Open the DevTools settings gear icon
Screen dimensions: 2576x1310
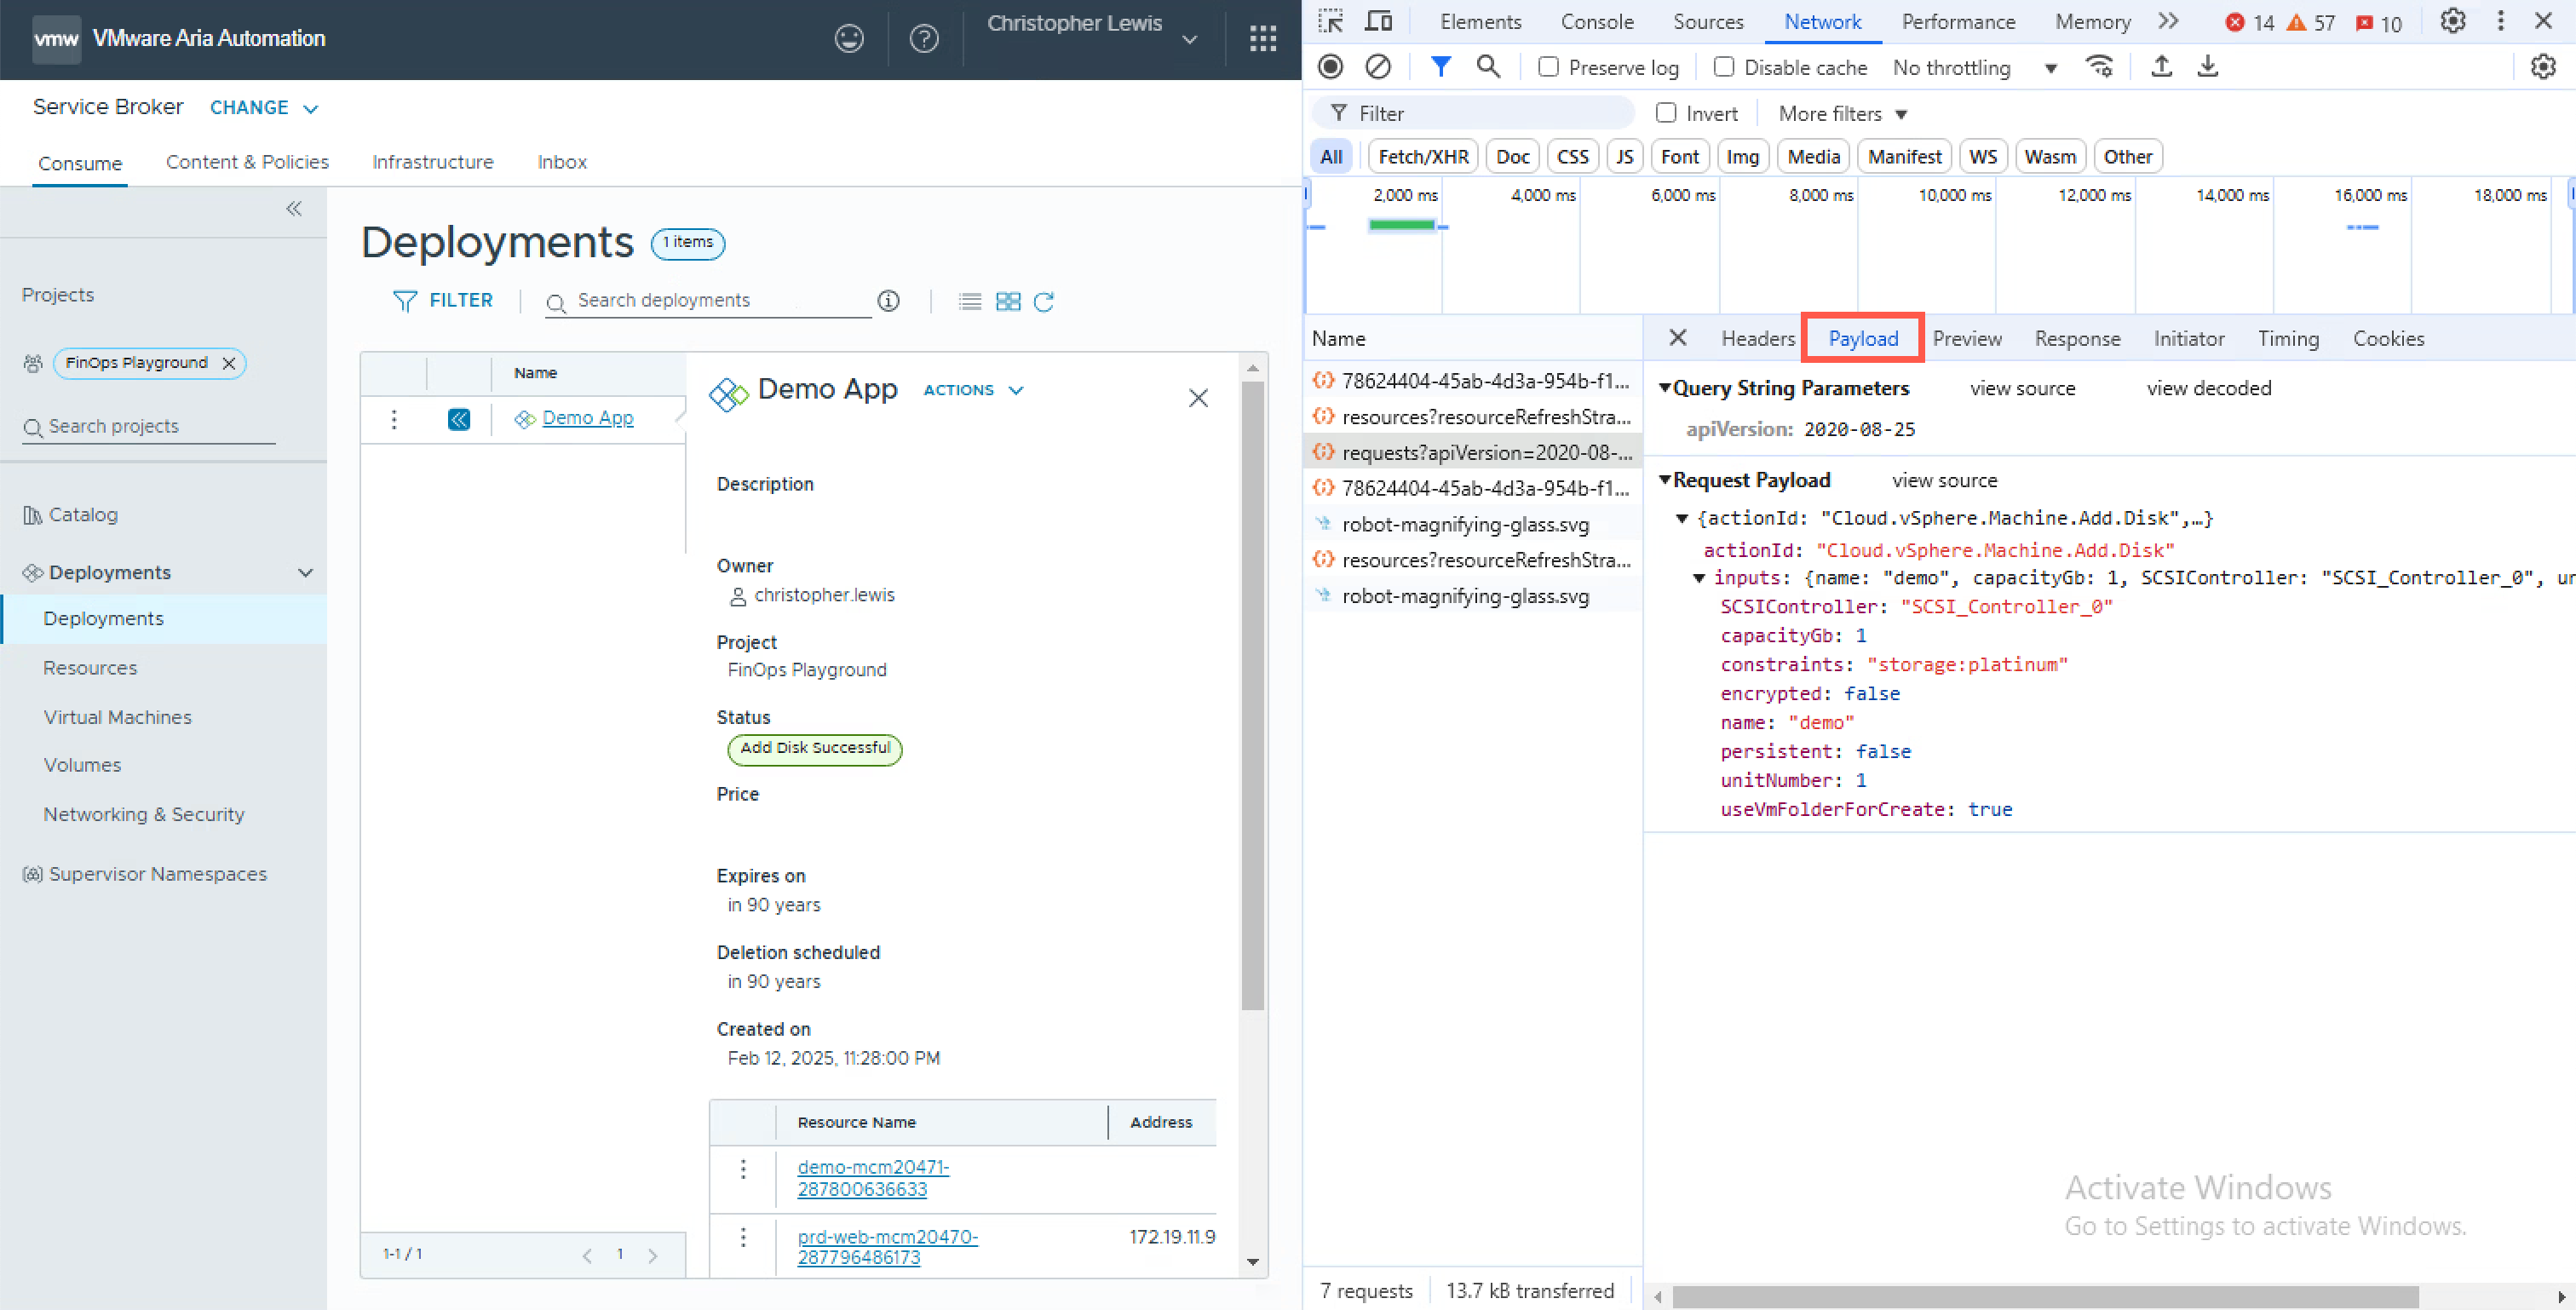click(2452, 22)
